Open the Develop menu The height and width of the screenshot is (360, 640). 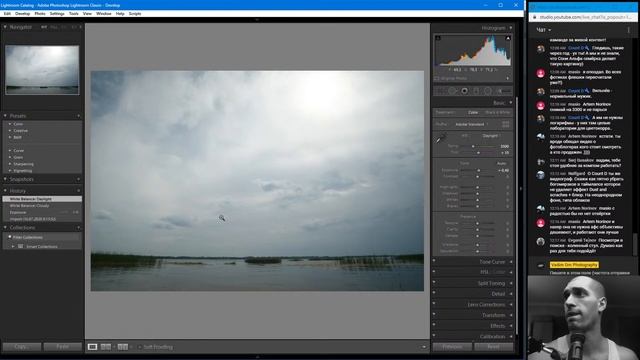point(22,13)
